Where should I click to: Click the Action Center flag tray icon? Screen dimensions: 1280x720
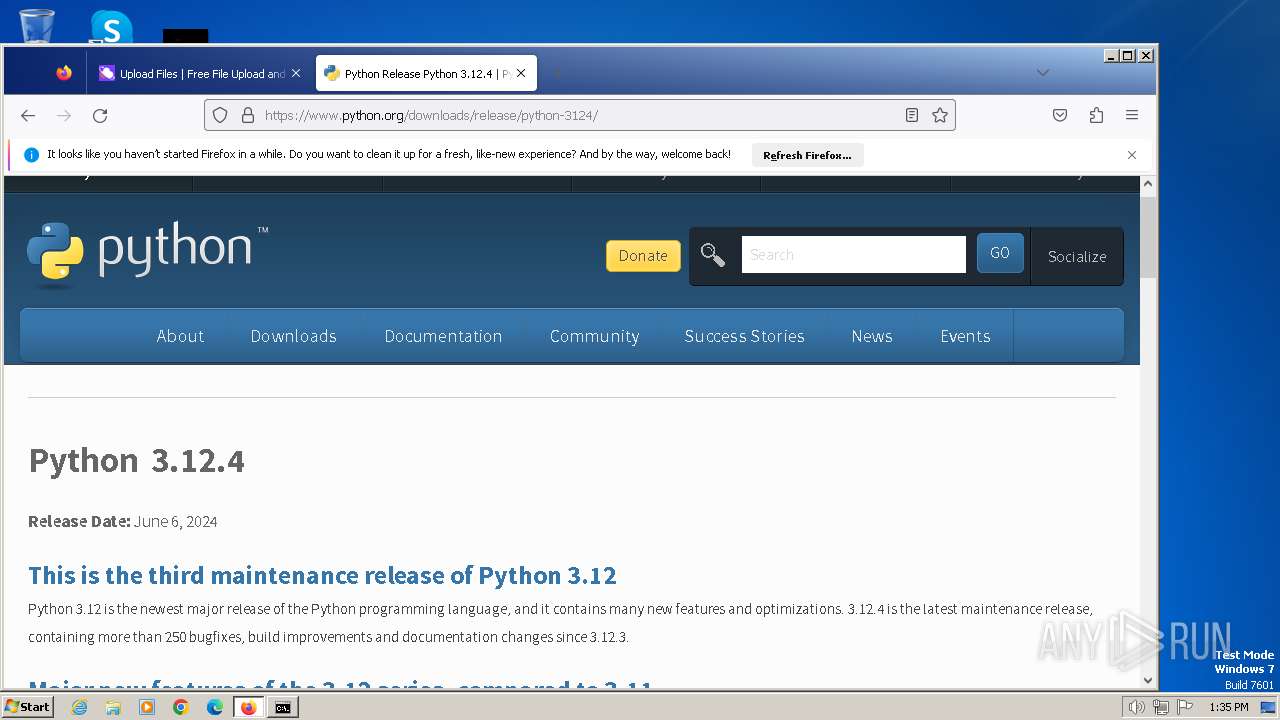[x=1184, y=707]
